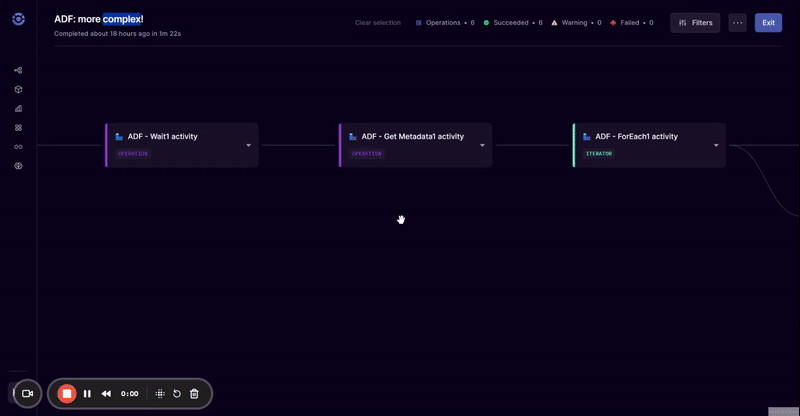Click the Exit button

(768, 23)
